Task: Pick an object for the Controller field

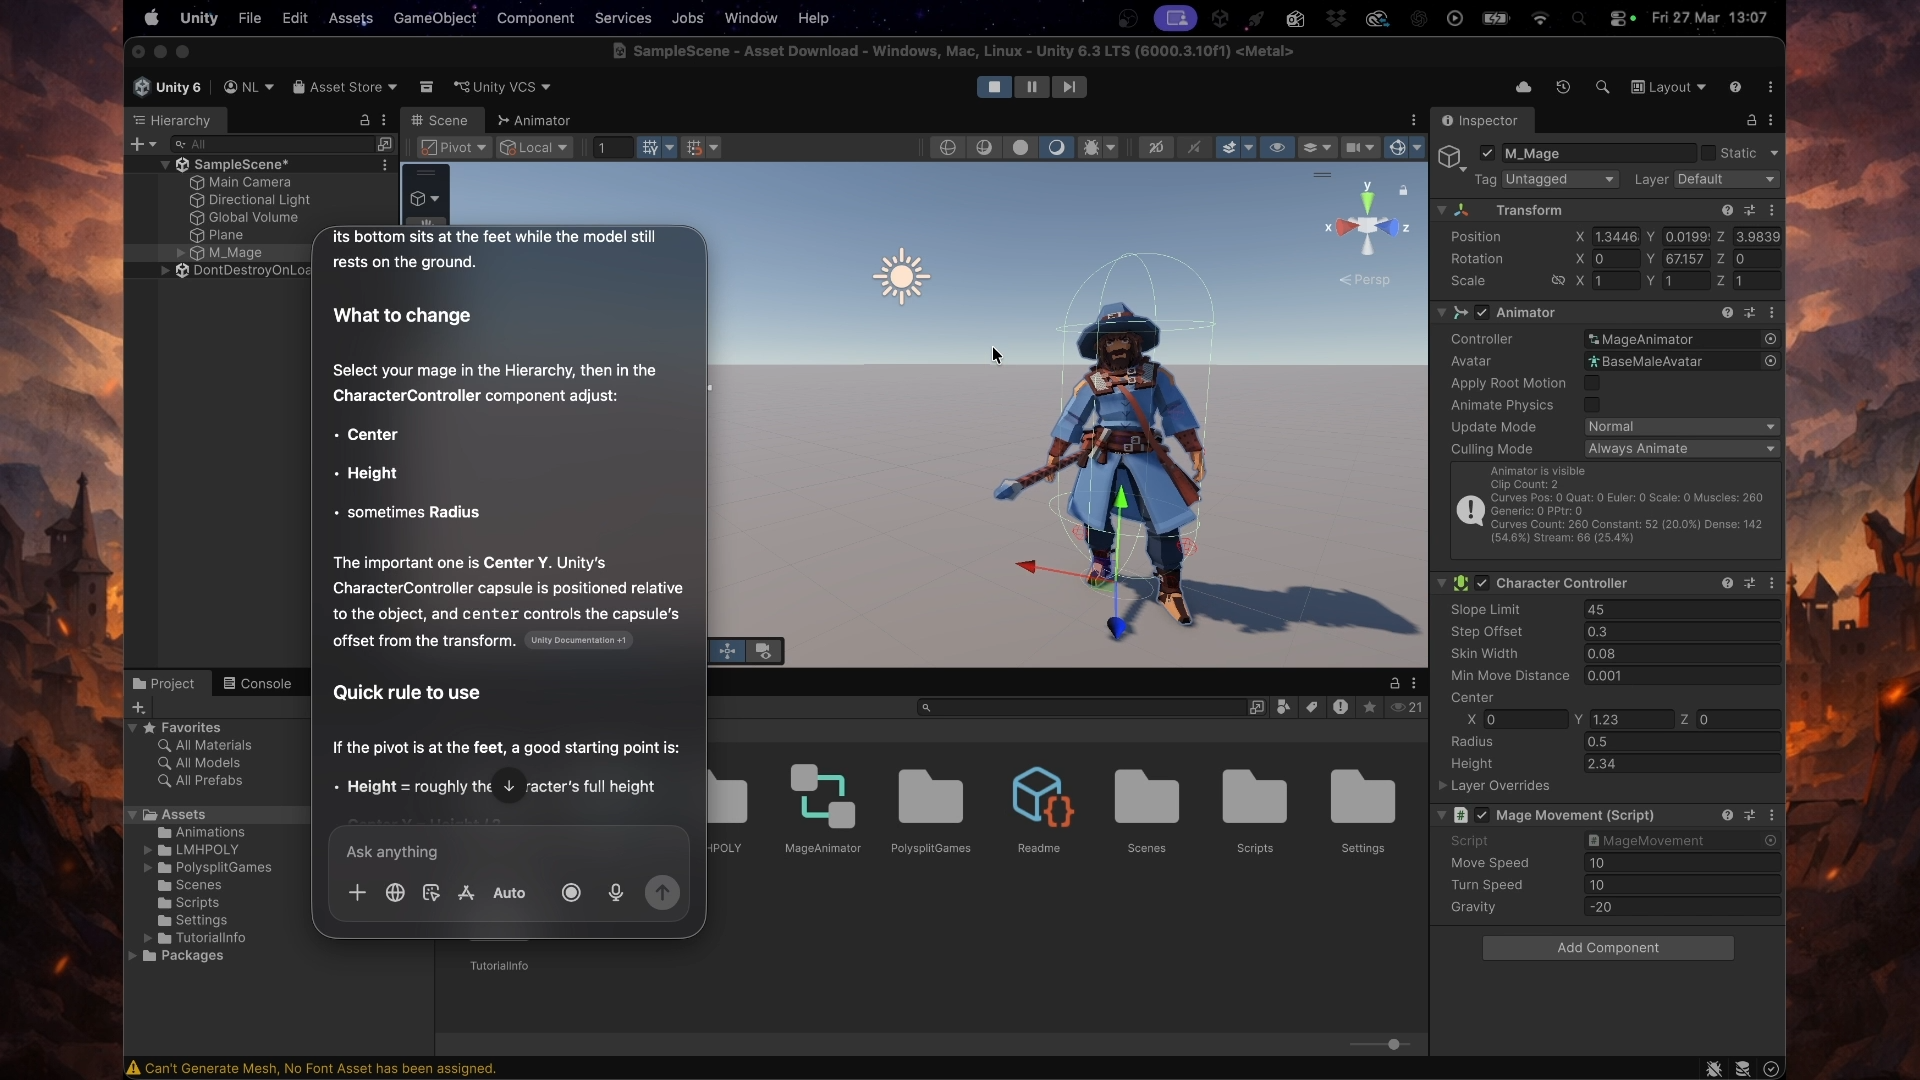Action: 1770,339
